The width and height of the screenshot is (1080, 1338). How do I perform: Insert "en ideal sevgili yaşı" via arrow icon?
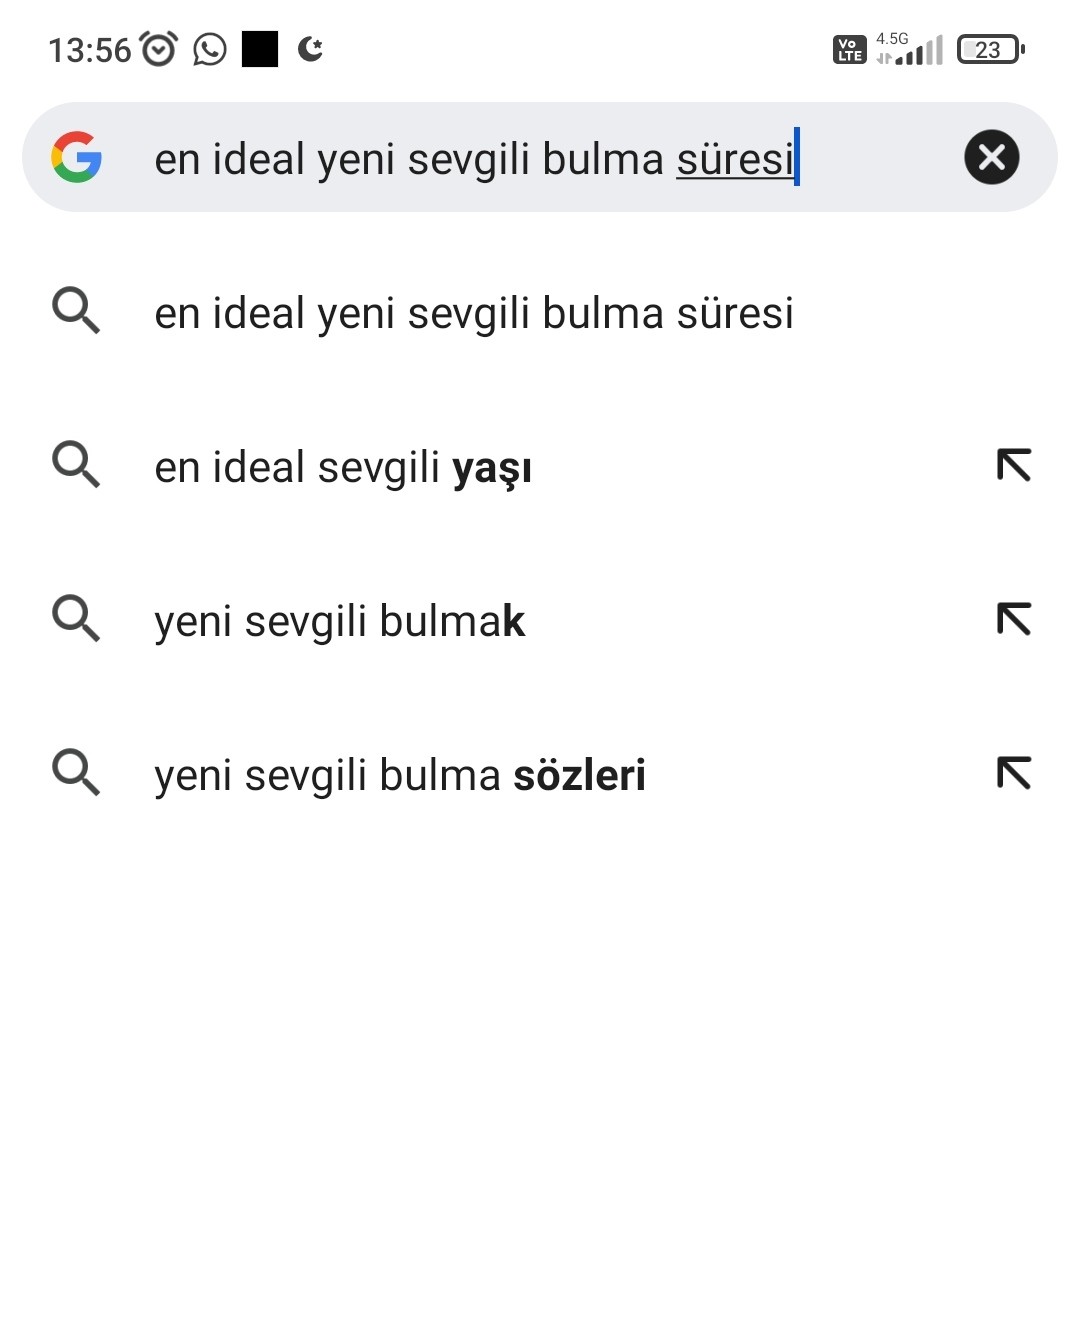click(1014, 465)
